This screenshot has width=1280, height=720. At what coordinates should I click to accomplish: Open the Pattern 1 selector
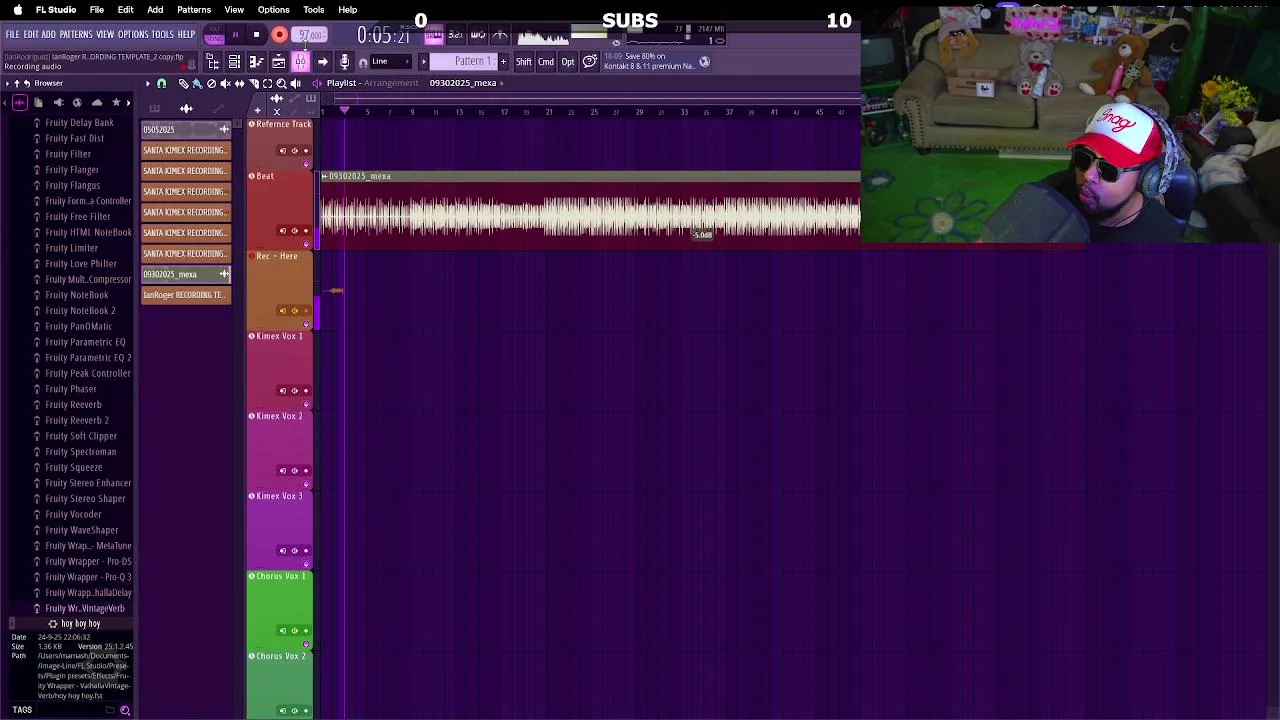coord(472,62)
